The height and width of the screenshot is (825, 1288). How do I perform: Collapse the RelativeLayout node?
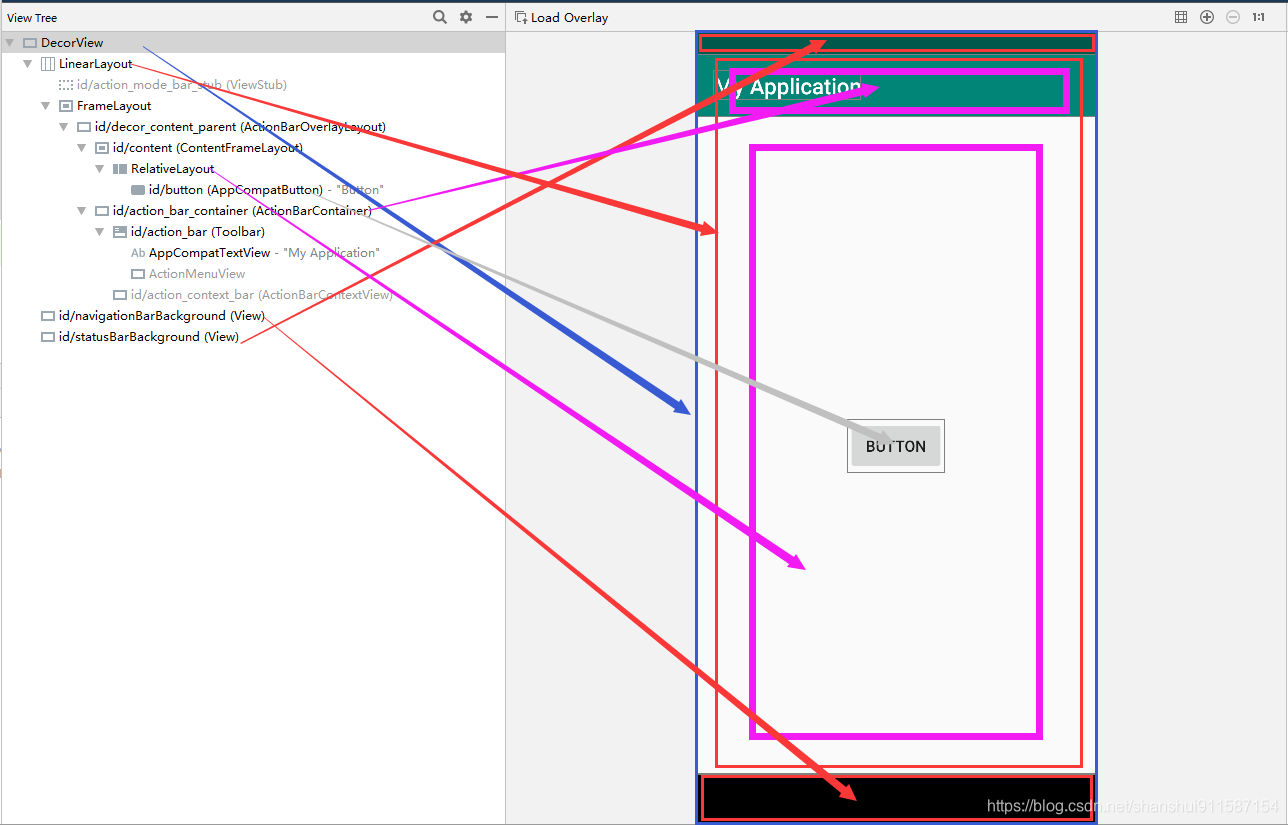[x=100, y=169]
